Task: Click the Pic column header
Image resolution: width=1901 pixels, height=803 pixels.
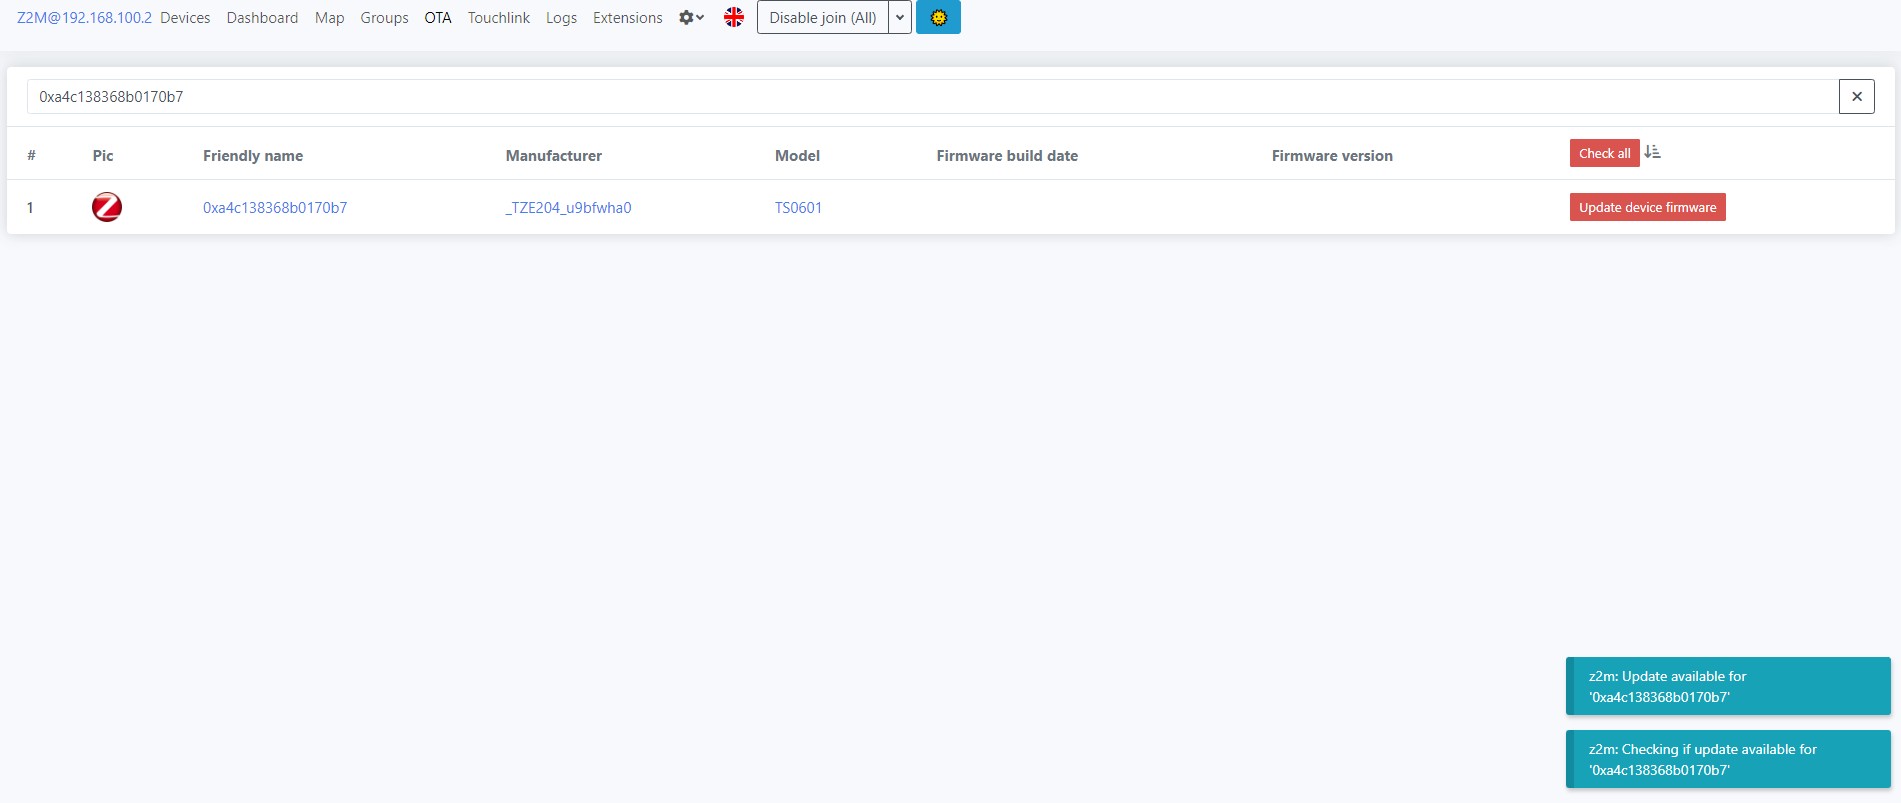Action: click(x=103, y=156)
